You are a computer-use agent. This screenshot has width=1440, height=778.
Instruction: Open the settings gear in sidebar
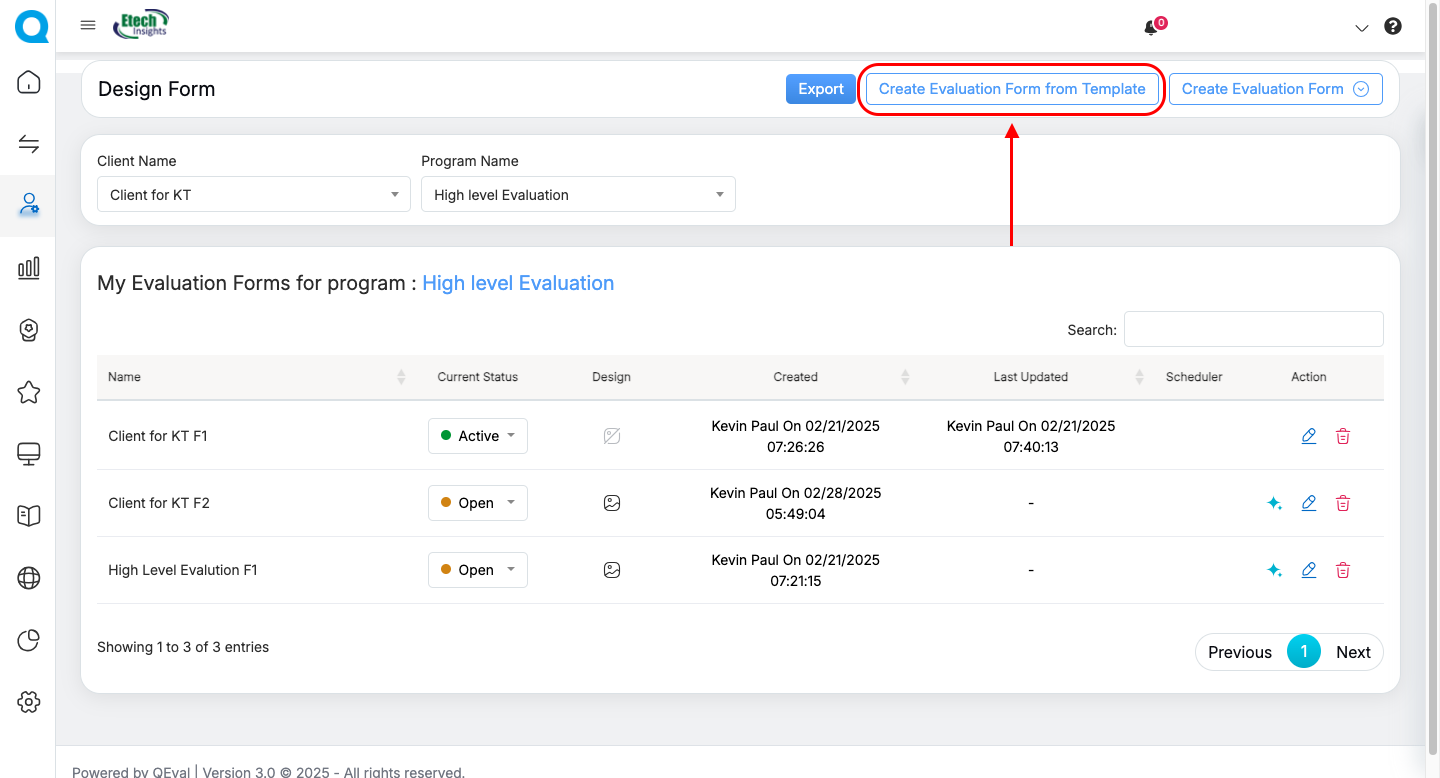pos(29,702)
